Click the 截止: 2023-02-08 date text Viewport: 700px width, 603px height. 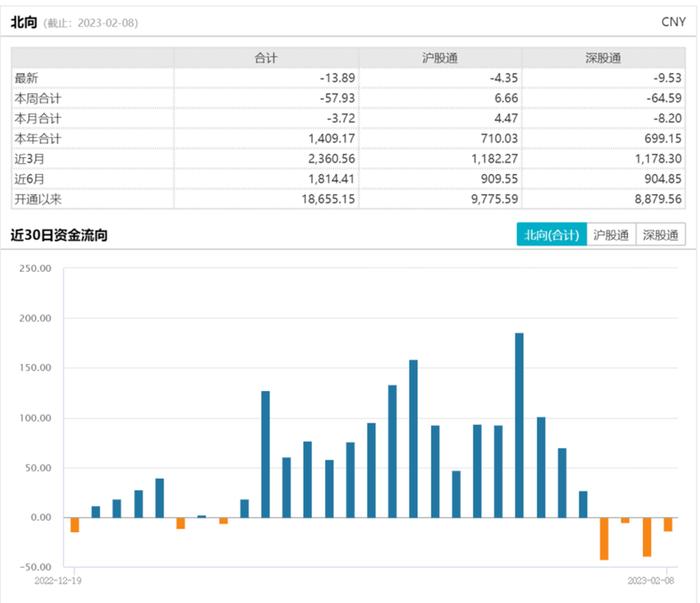[91, 23]
